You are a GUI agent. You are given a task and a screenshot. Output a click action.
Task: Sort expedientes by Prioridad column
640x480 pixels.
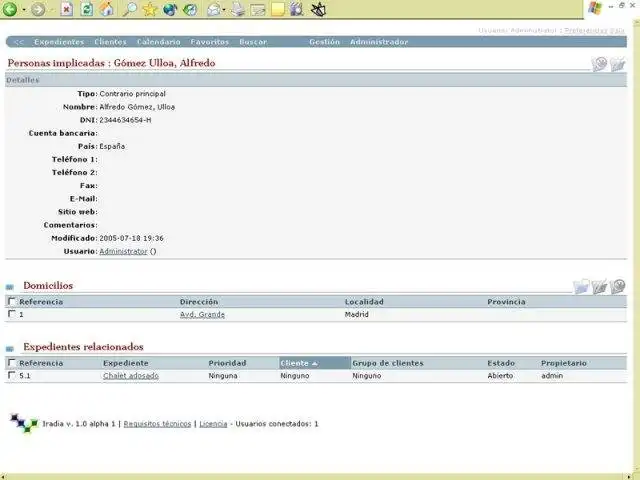tap(227, 363)
